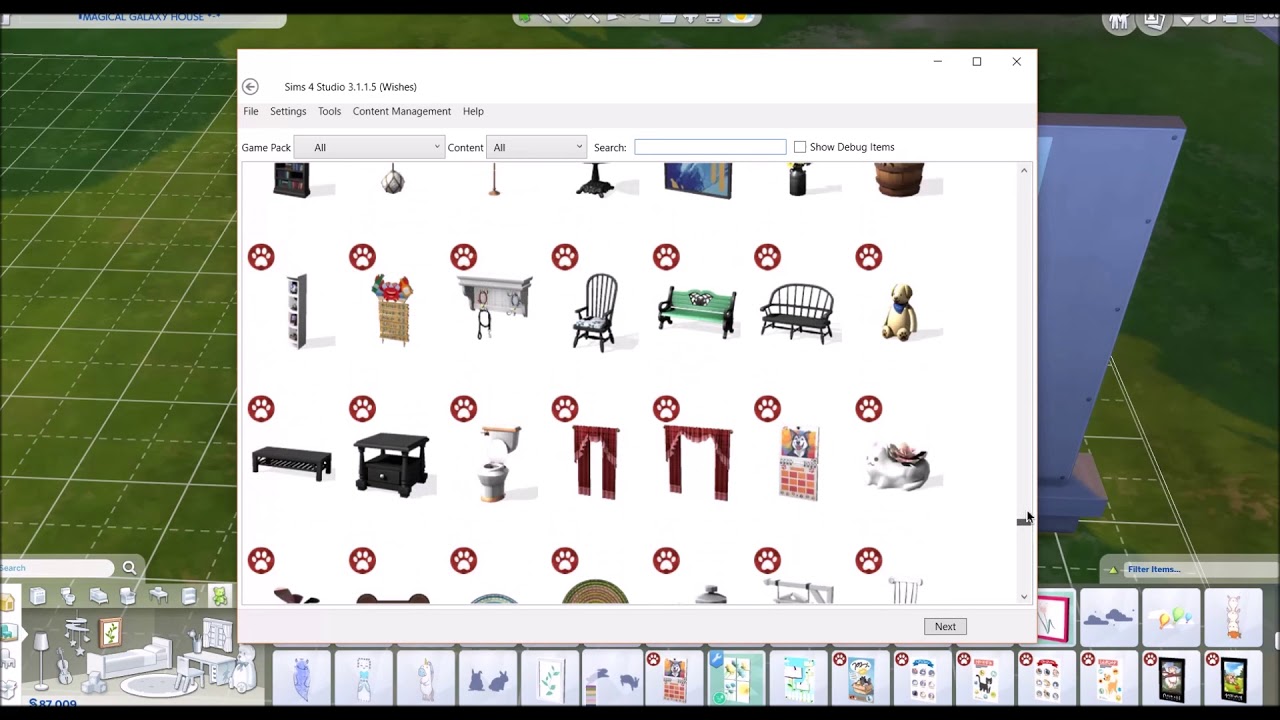Screen dimensions: 1280x720
Task: Go back using the circular back arrow
Action: click(250, 87)
